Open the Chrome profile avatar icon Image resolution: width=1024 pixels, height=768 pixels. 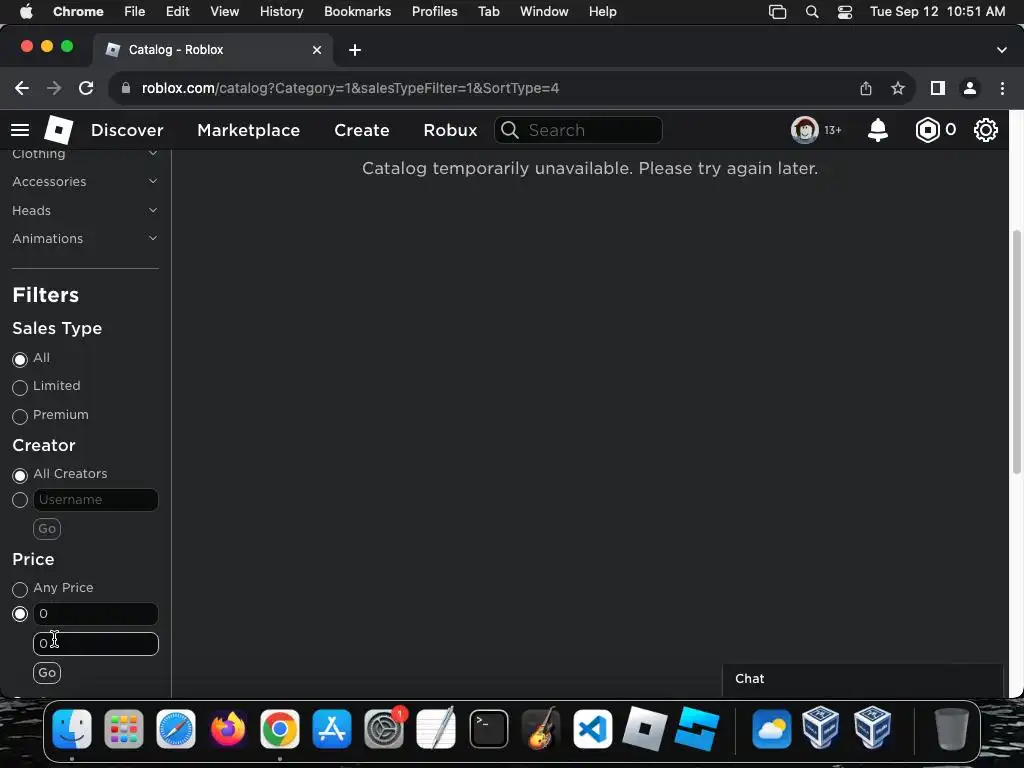(970, 88)
